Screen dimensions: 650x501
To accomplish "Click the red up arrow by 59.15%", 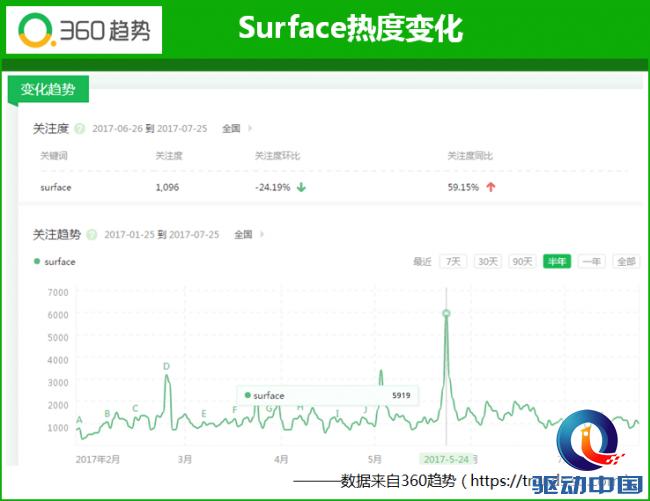I will pyautogui.click(x=491, y=187).
